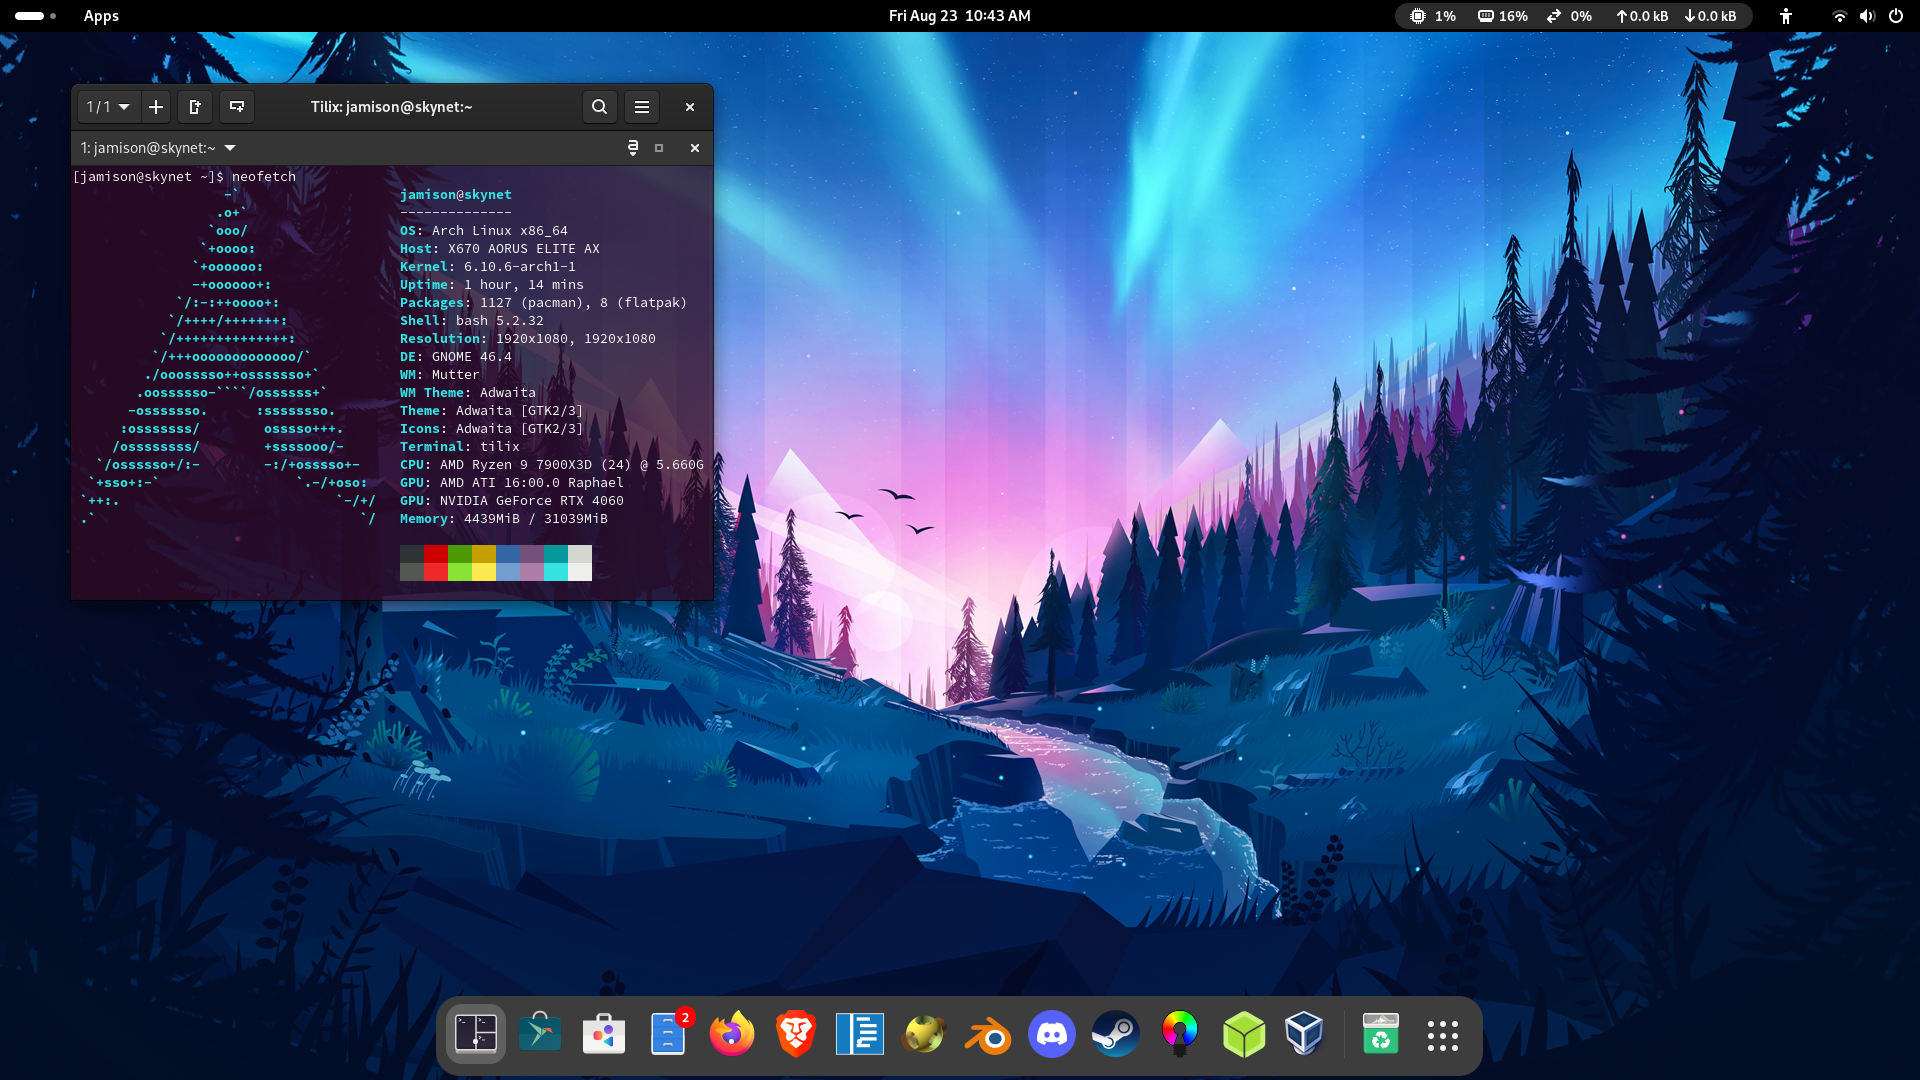This screenshot has height=1080, width=1920.
Task: Click the Wi-Fi status icon
Action: pyautogui.click(x=1839, y=16)
